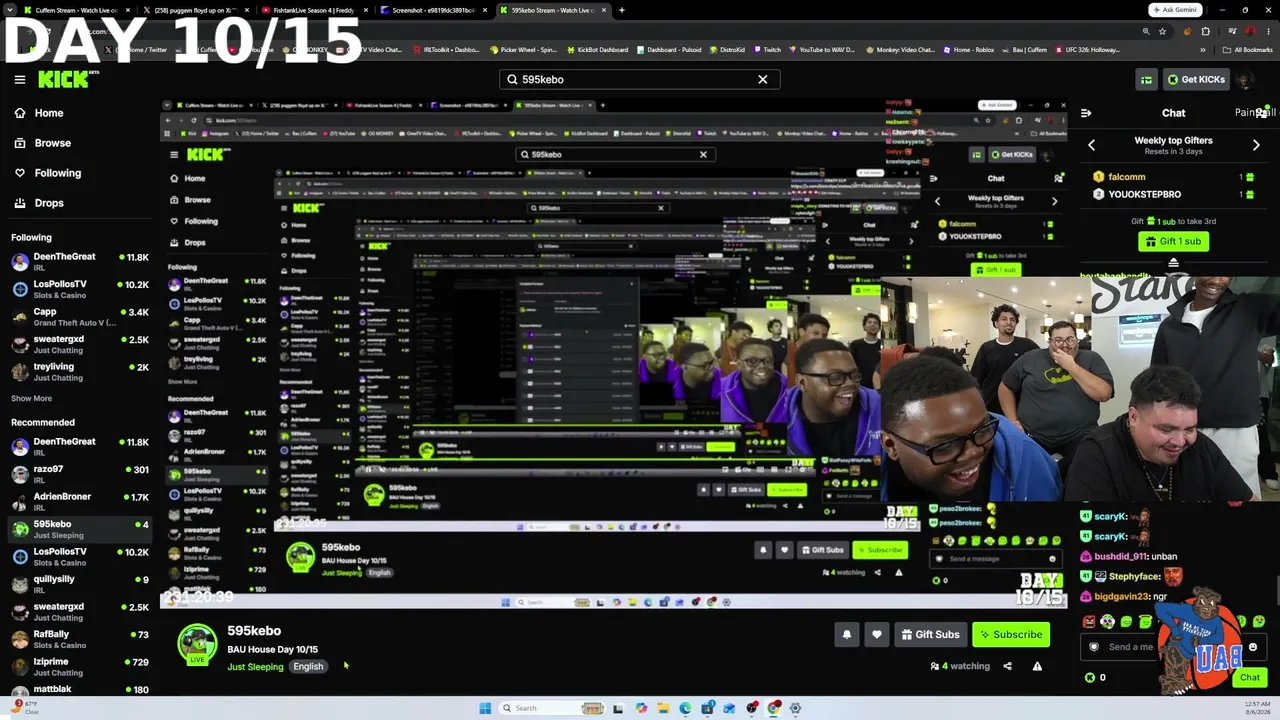Screen dimensions: 1280x720
Task: Follow 595kebo with the heart button
Action: 876,634
